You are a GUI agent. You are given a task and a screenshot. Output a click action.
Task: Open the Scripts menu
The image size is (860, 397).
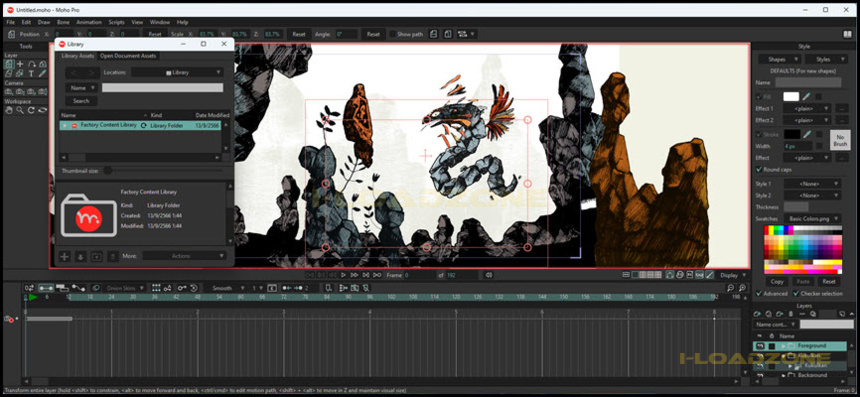pyautogui.click(x=116, y=22)
